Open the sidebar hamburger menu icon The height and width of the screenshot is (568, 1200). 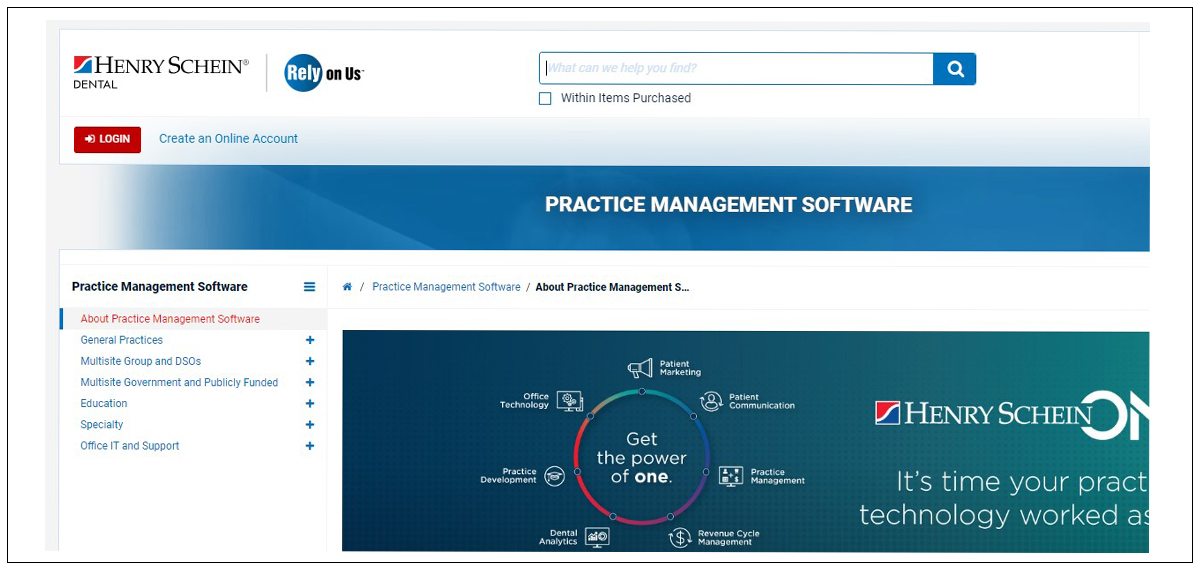310,287
